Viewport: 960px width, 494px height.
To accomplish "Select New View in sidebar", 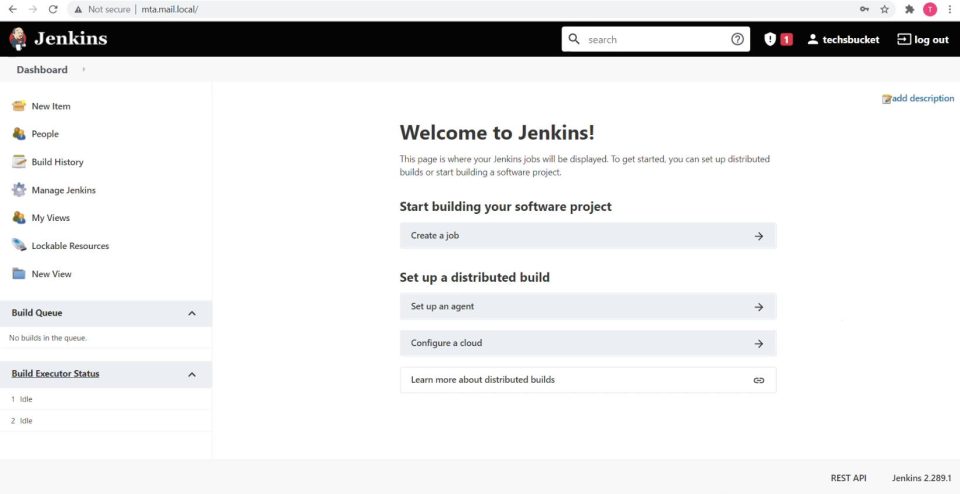I will 51,274.
